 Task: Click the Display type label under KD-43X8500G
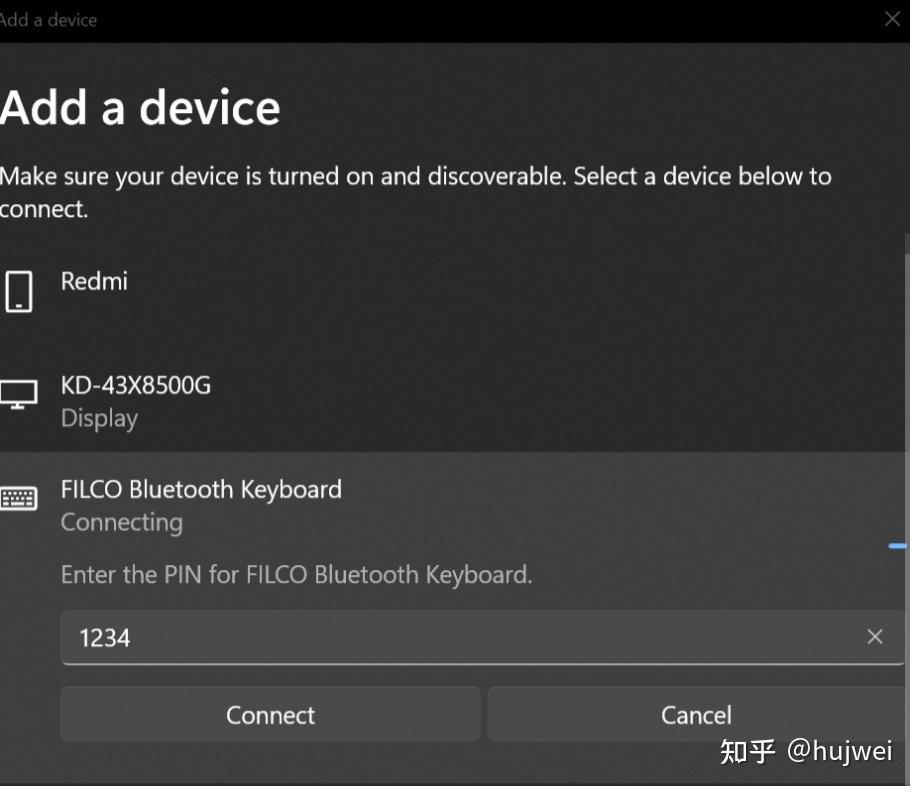(x=99, y=418)
